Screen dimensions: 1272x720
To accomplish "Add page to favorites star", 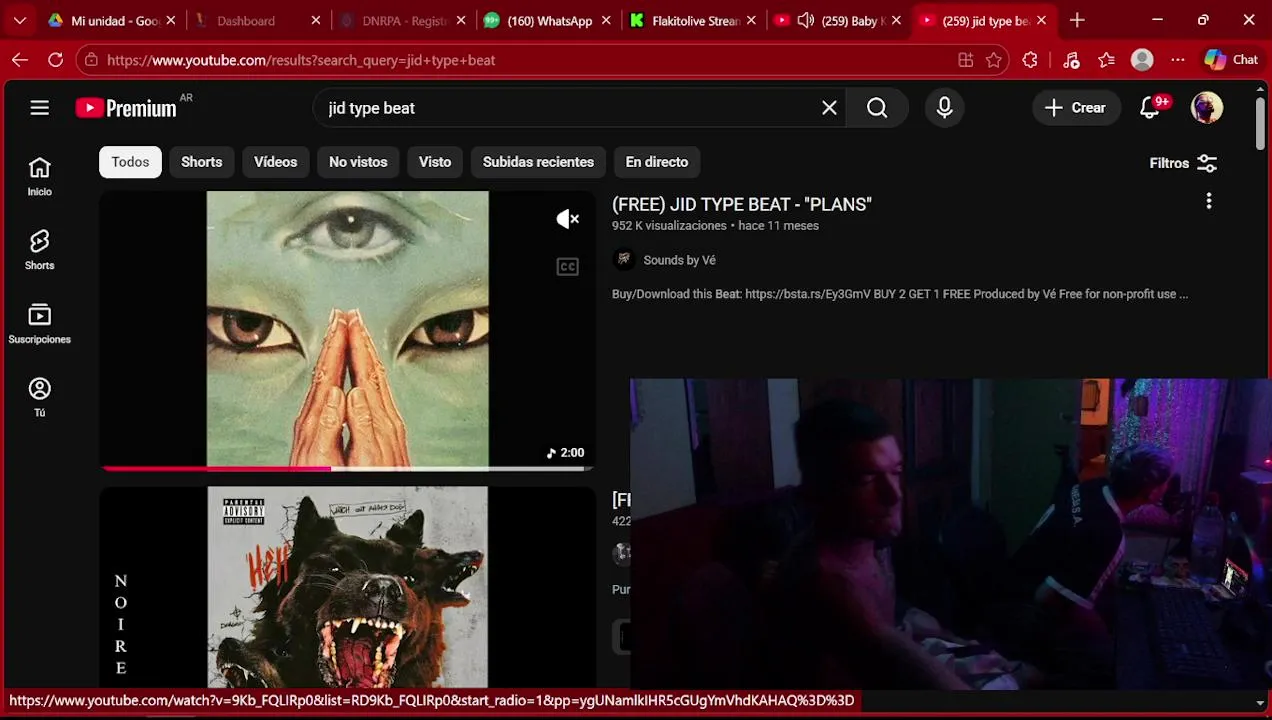I will click(993, 60).
